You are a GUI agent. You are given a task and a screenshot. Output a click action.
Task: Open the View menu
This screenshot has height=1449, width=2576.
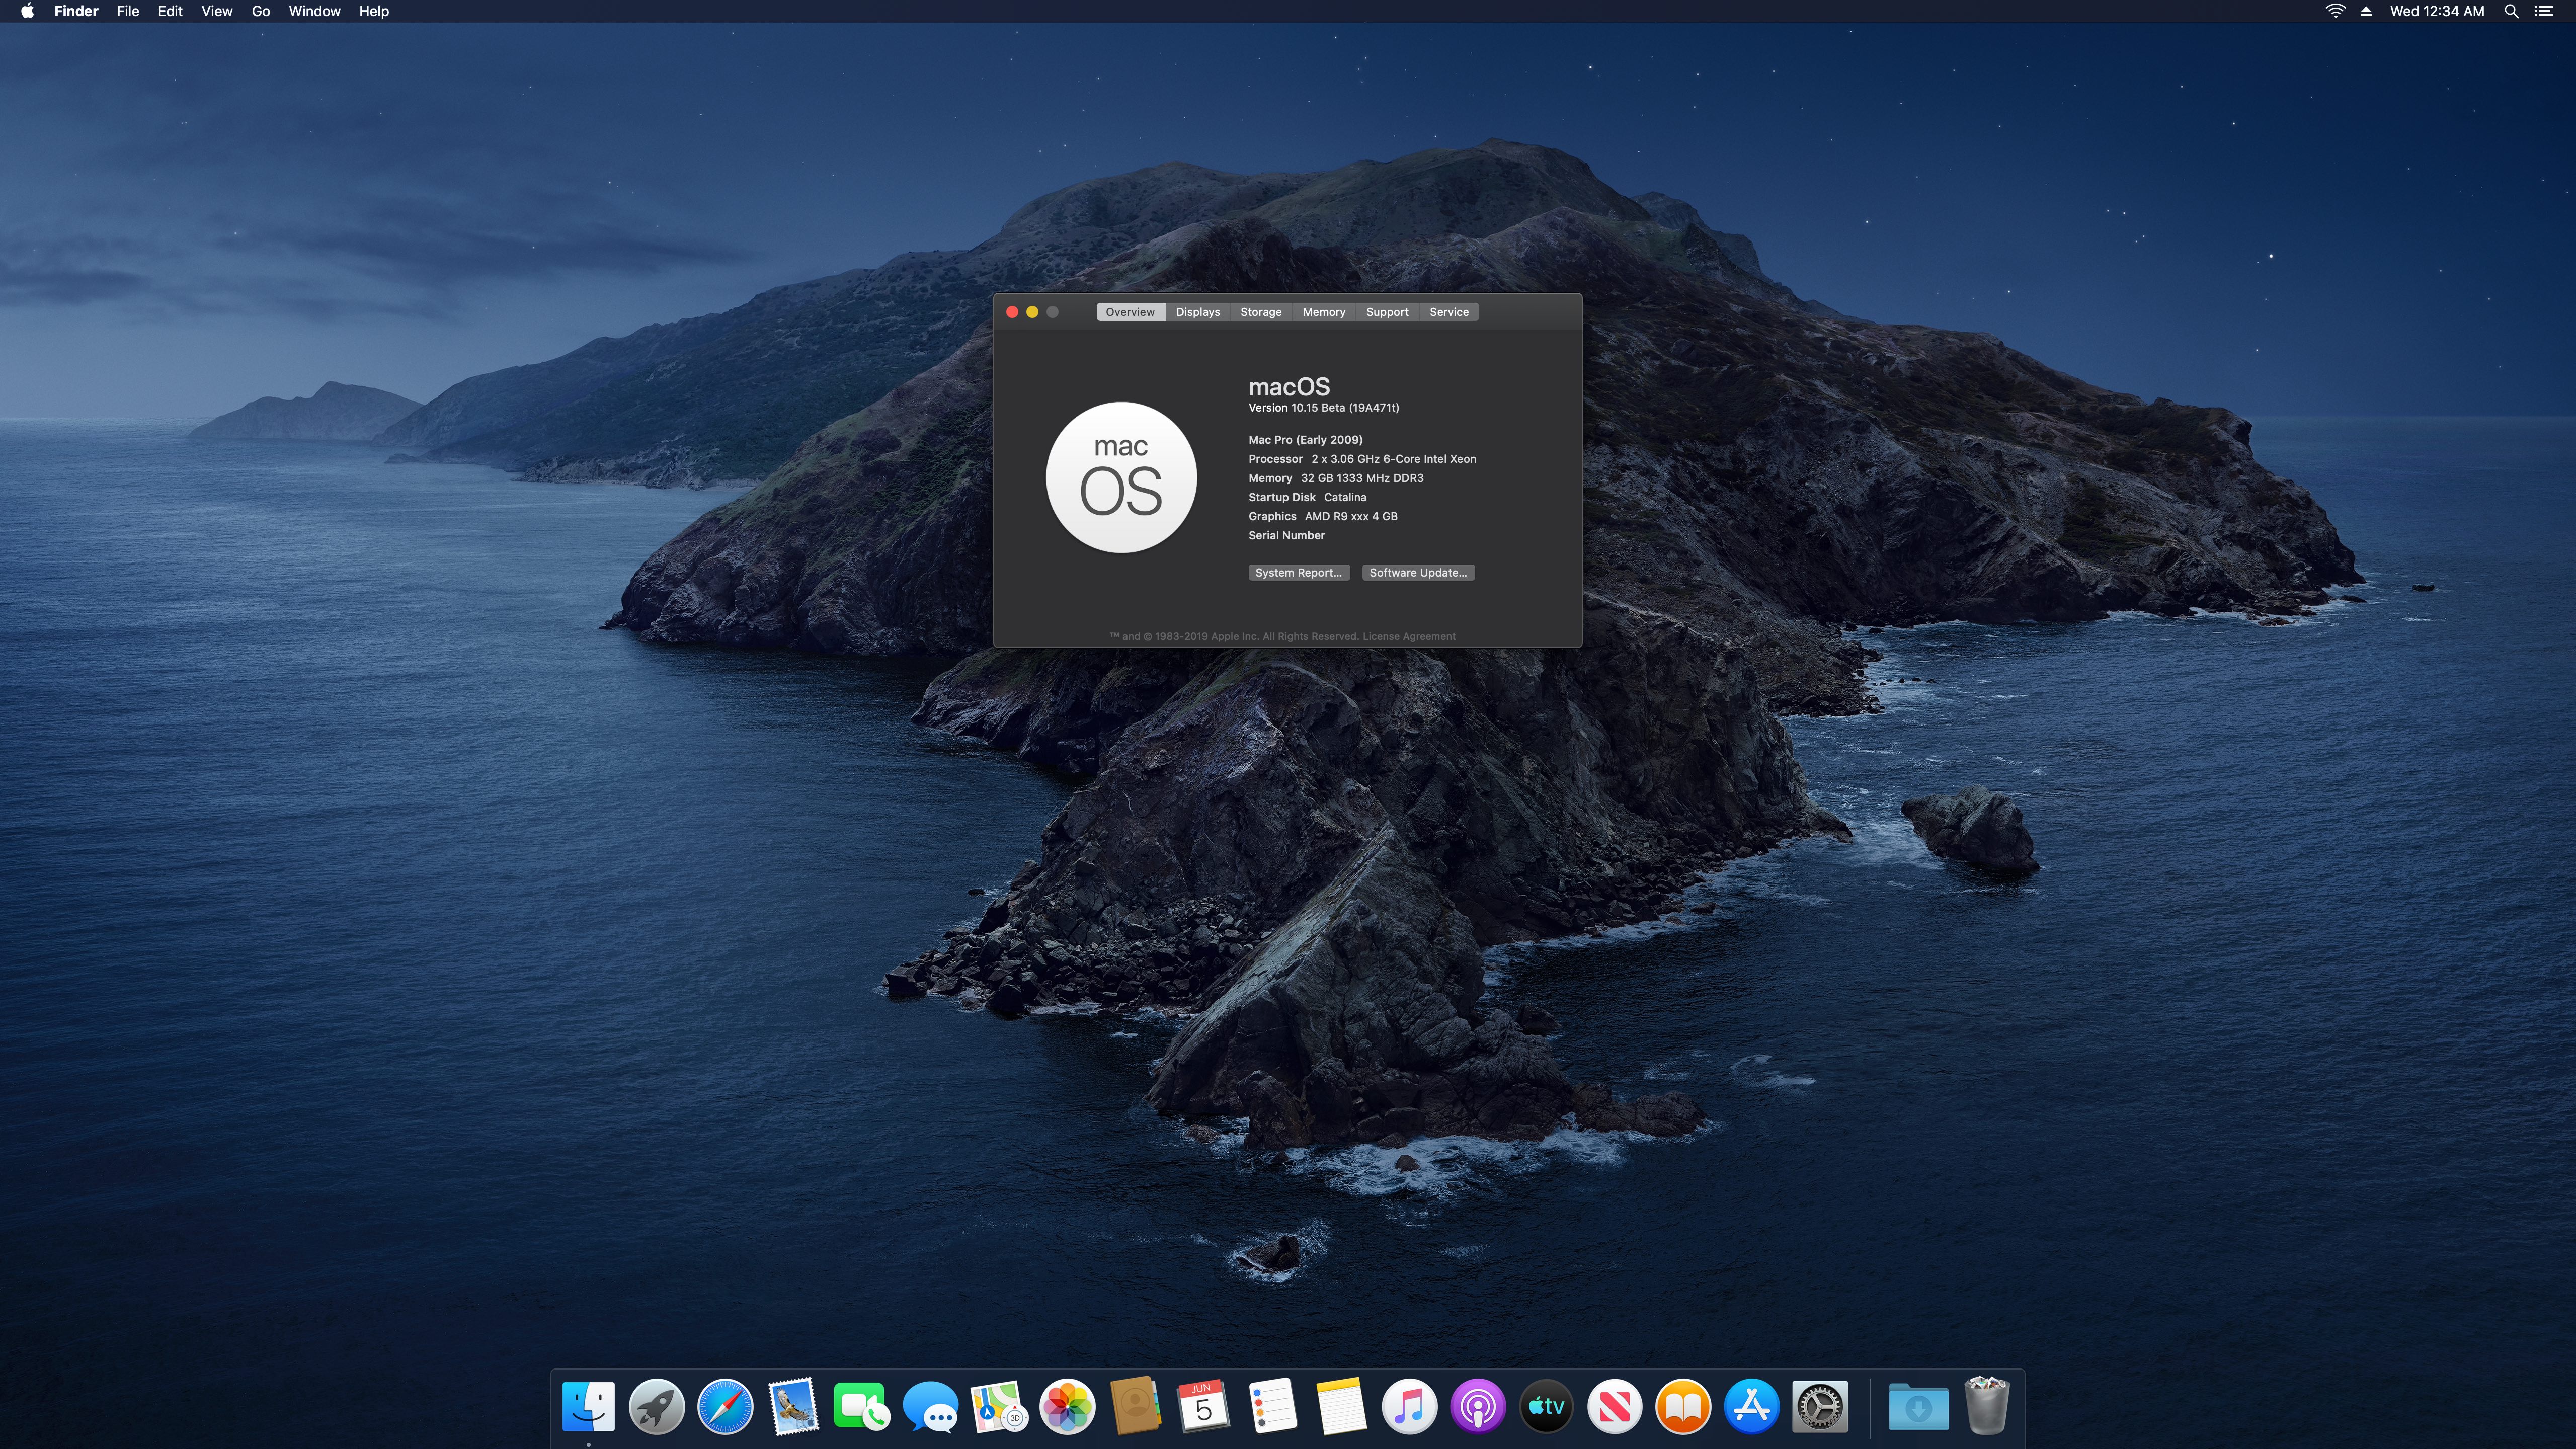tap(216, 11)
